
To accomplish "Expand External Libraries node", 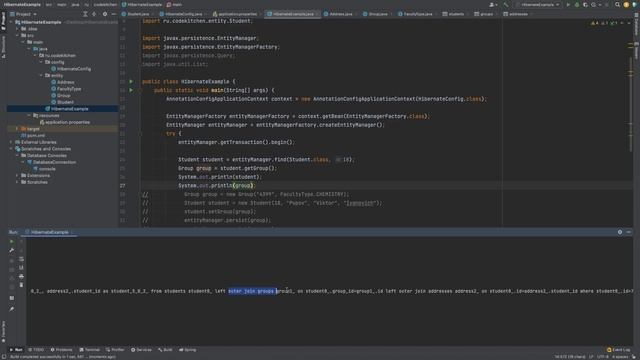I will (11, 142).
